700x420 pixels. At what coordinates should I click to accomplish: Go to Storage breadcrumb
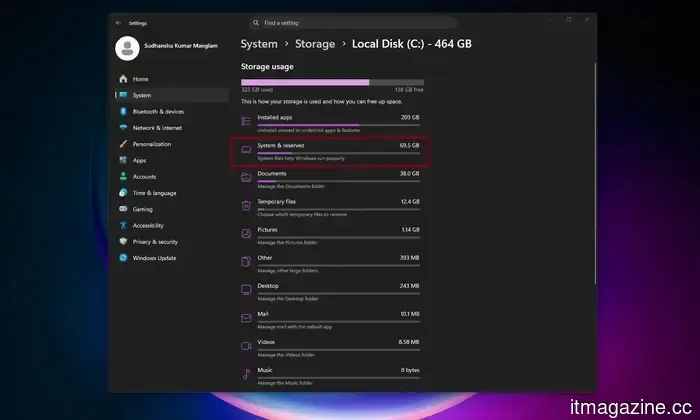pyautogui.click(x=315, y=44)
